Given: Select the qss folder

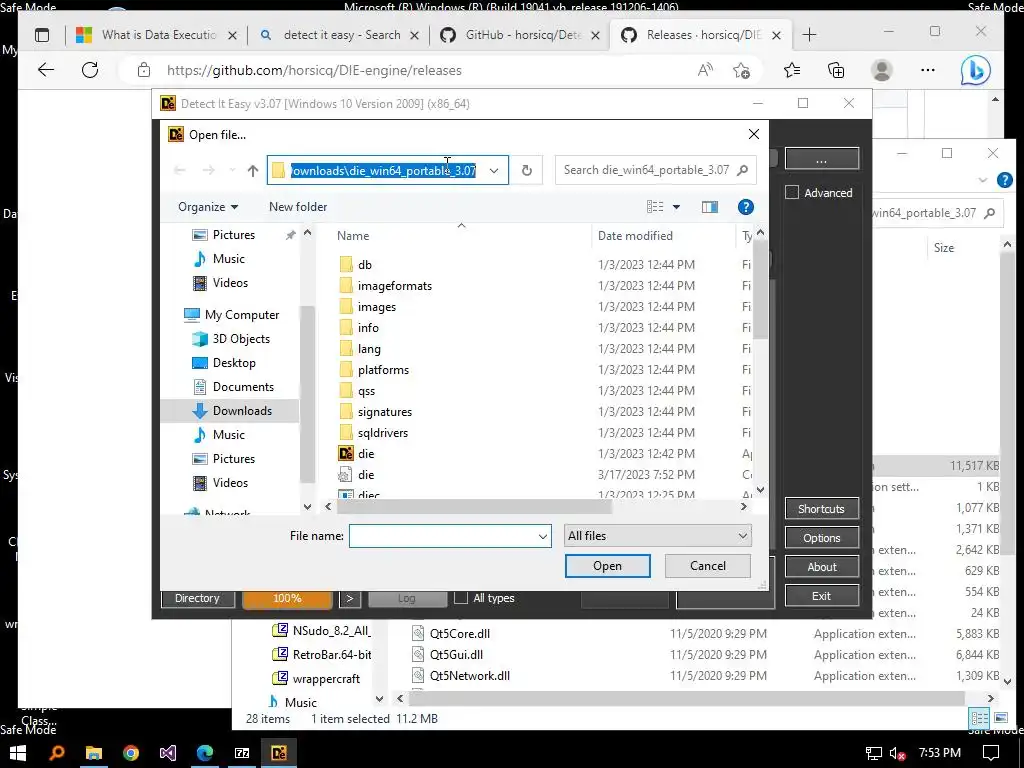Looking at the screenshot, I should 366,391.
